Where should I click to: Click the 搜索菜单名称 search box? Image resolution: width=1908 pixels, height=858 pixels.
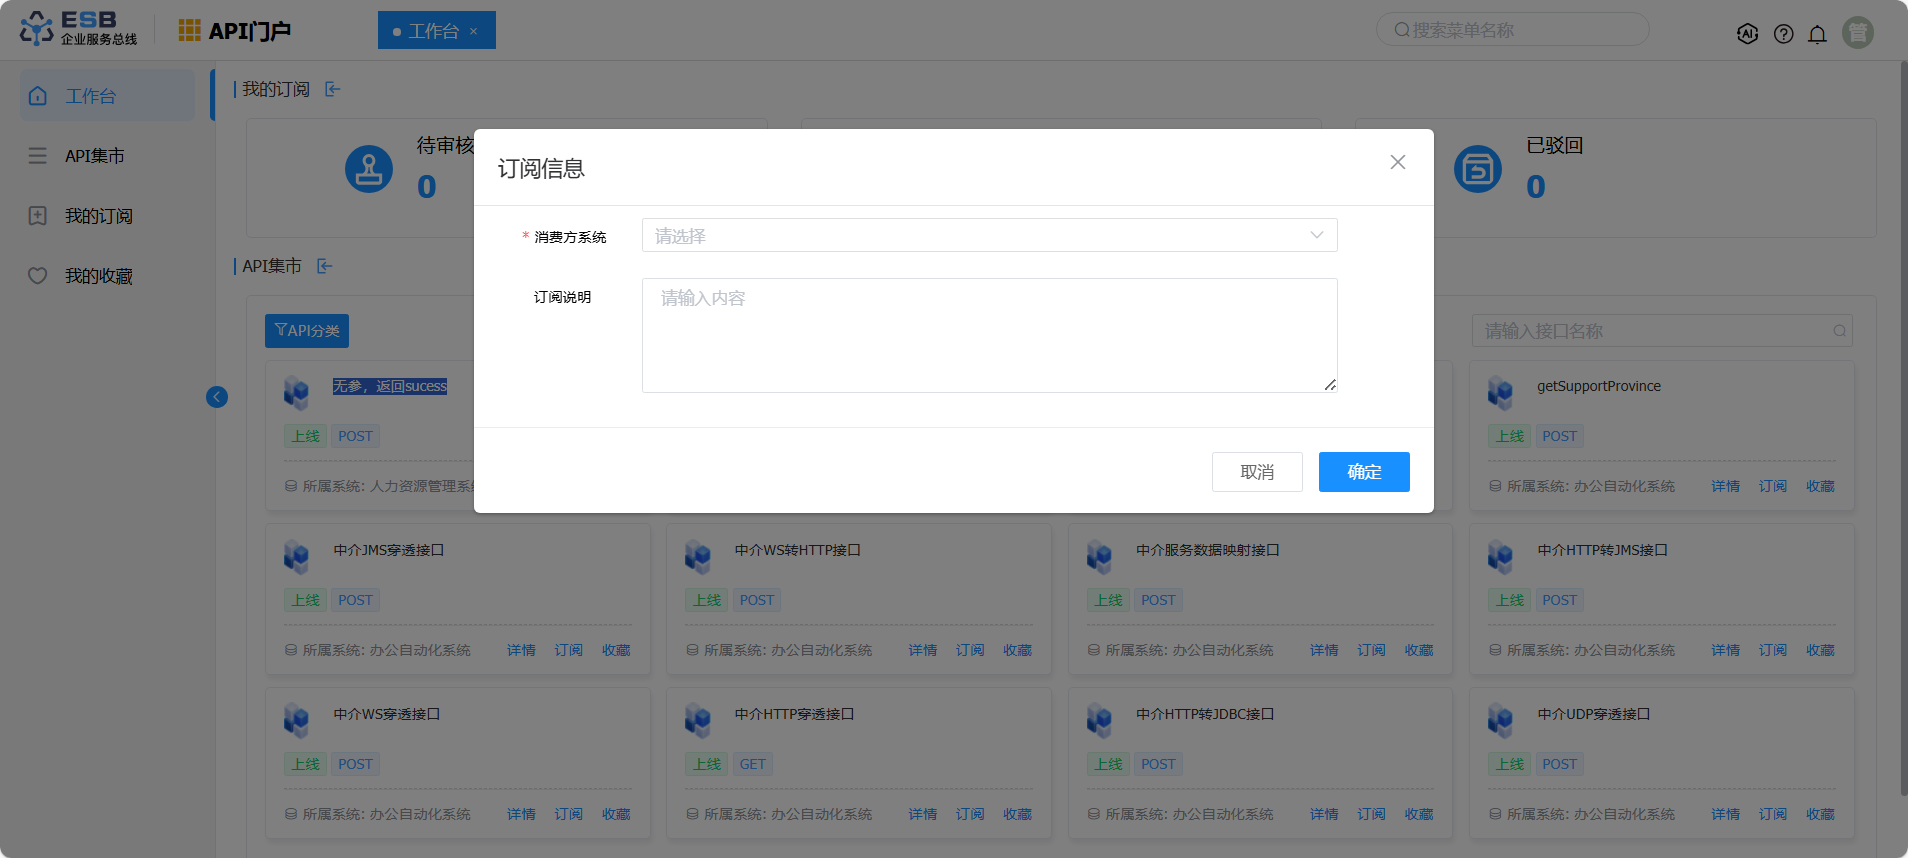(x=1512, y=30)
